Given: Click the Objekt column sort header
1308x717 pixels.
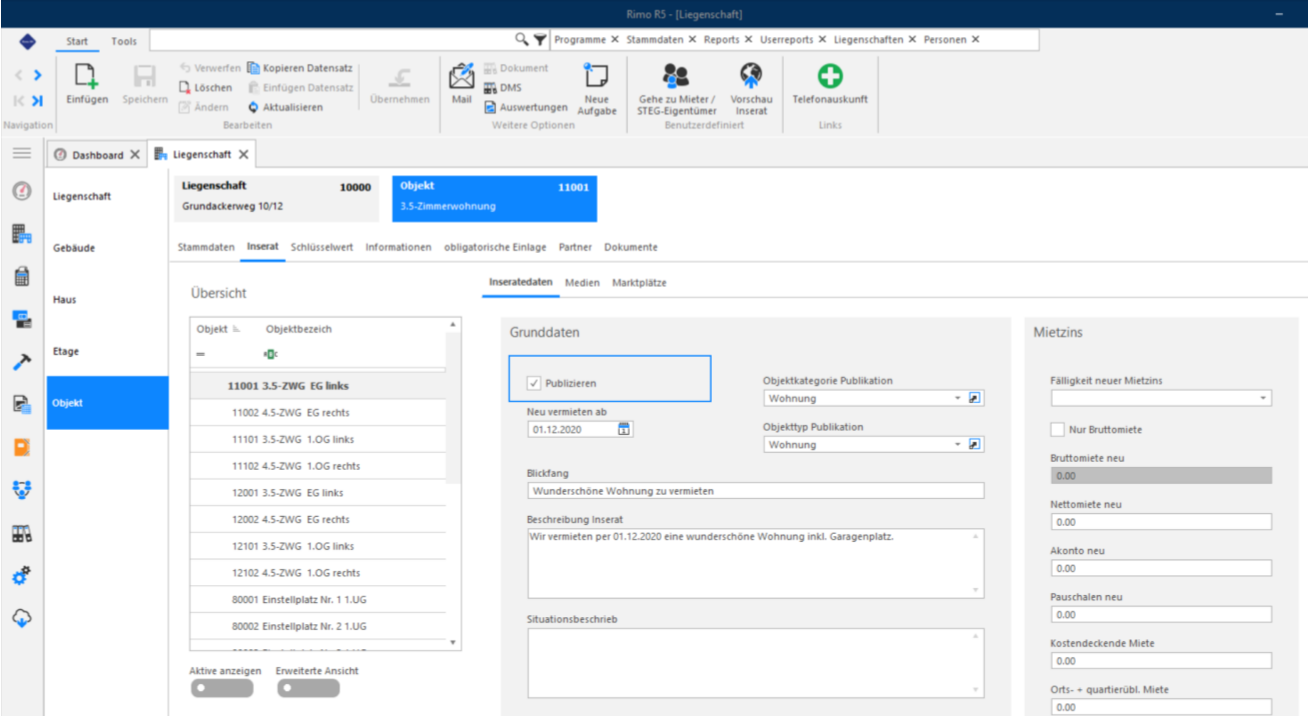Looking at the screenshot, I should tap(219, 329).
